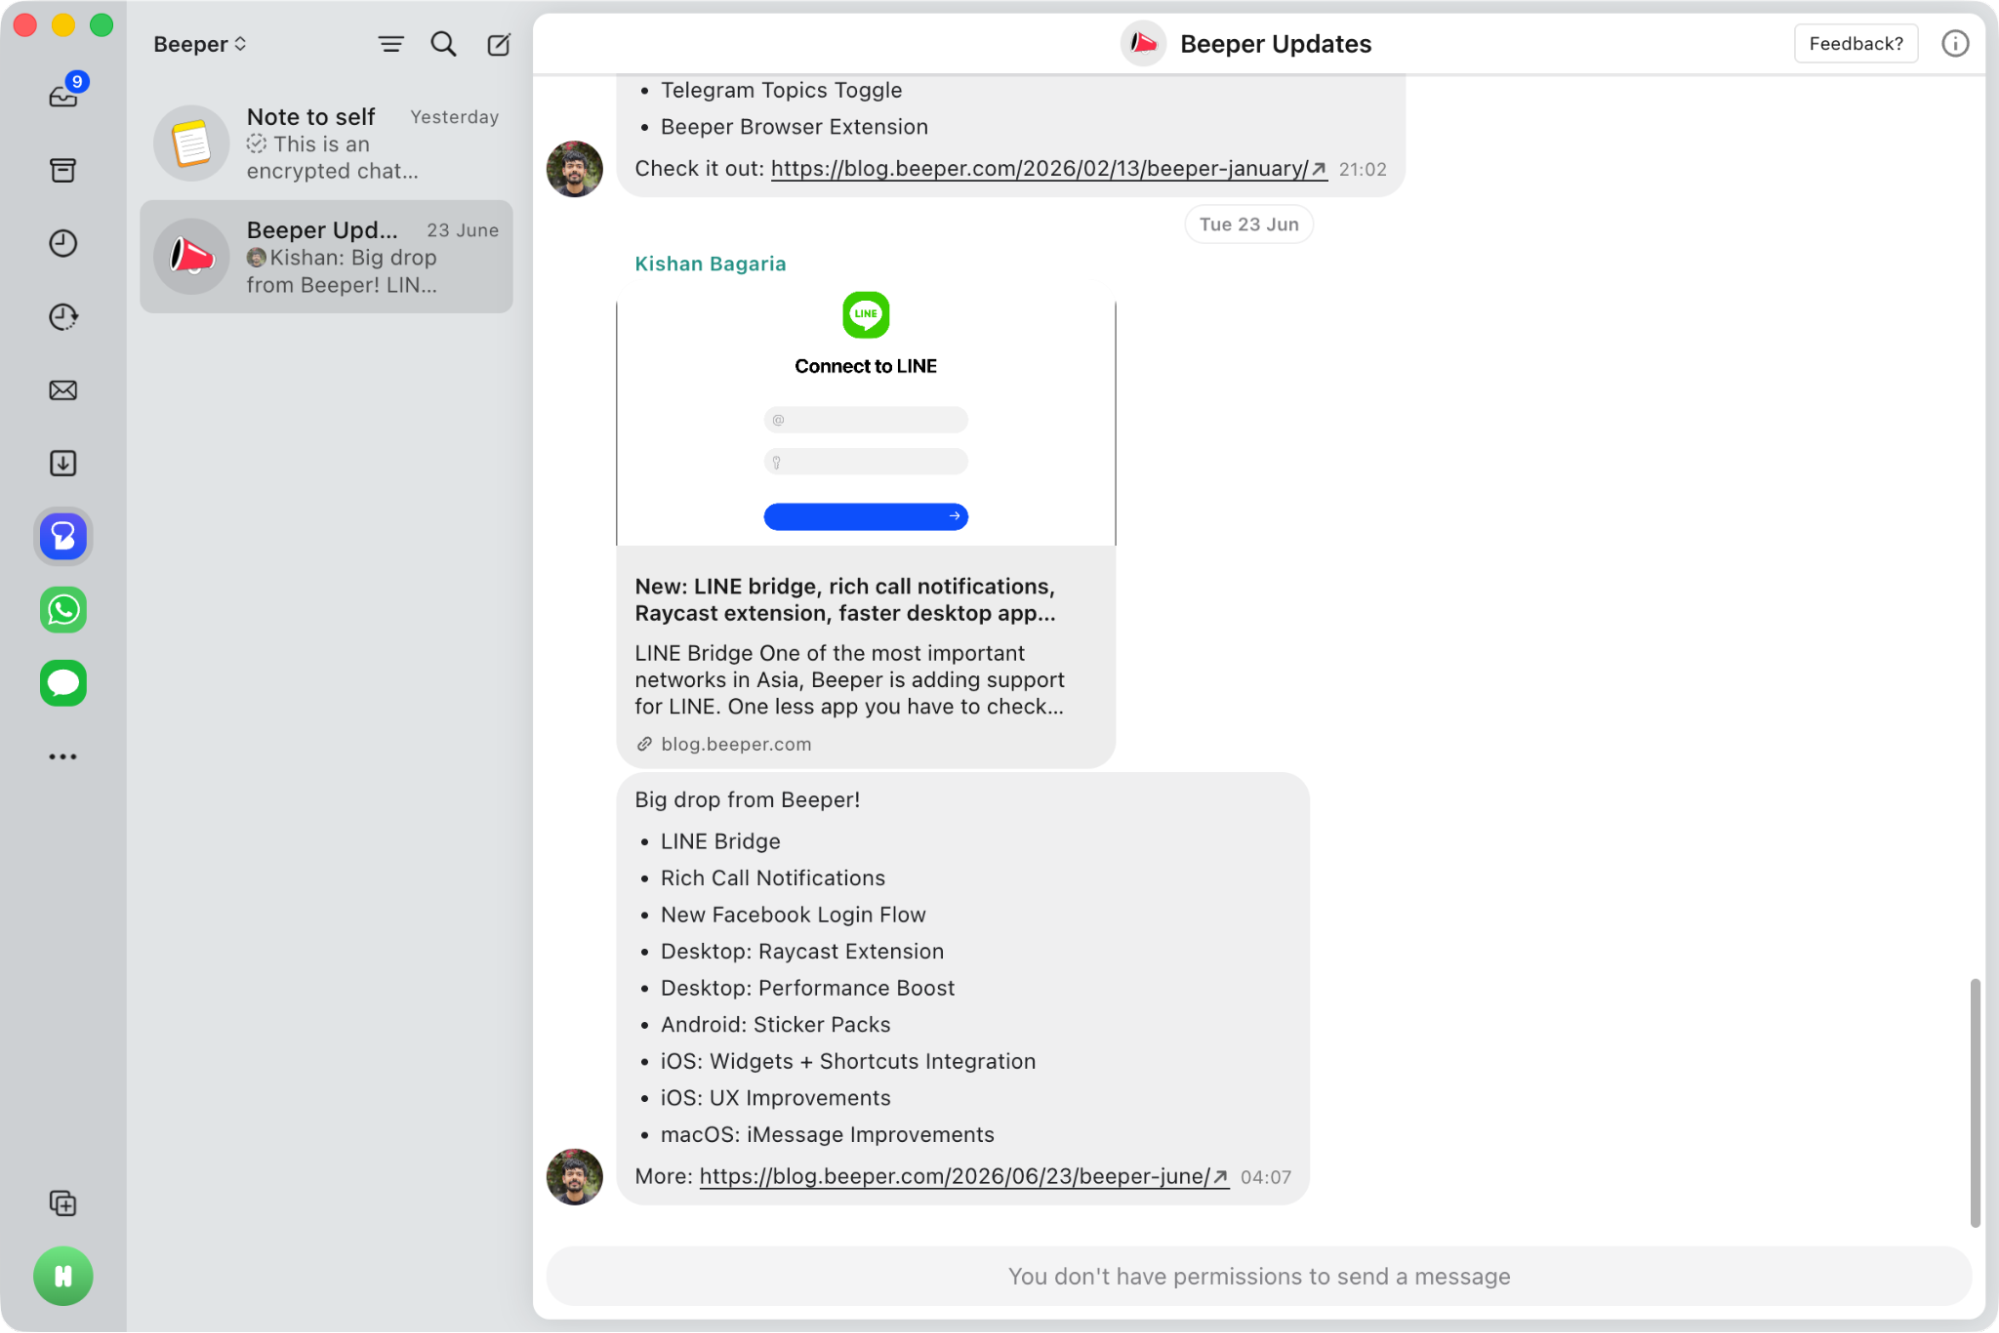Open the envelope mail icon in sidebar
Image resolution: width=1999 pixels, height=1333 pixels.
point(63,390)
